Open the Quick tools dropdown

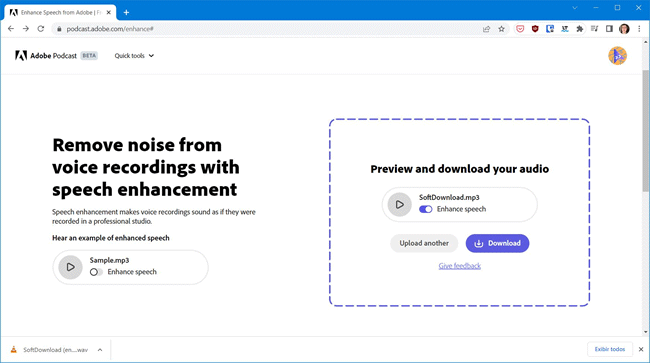coord(134,56)
